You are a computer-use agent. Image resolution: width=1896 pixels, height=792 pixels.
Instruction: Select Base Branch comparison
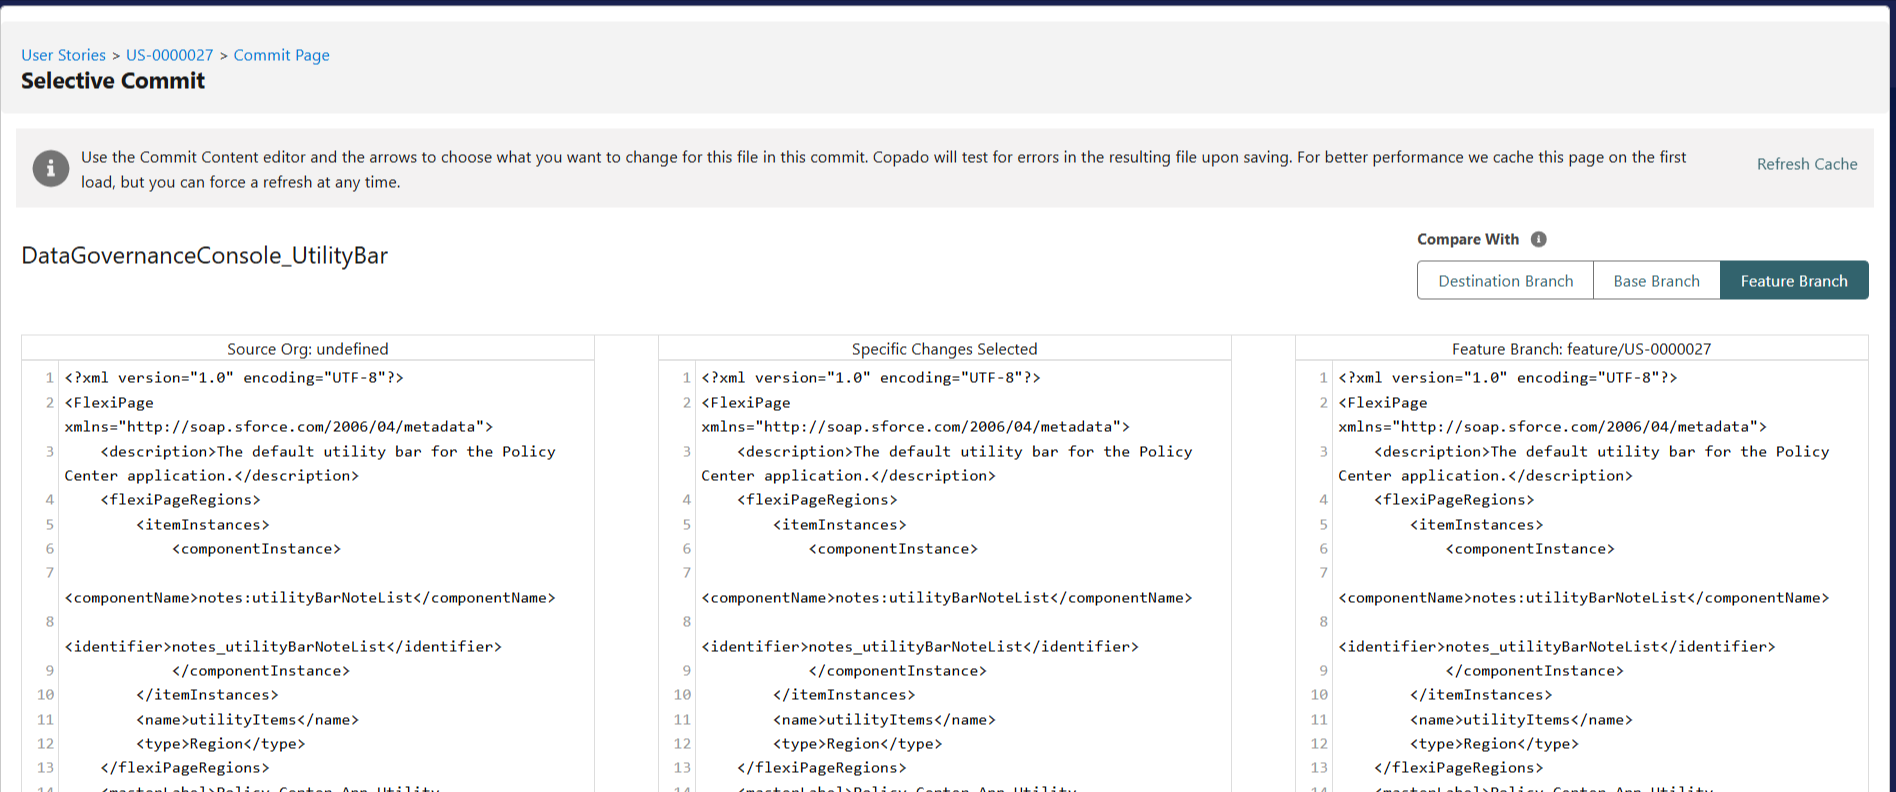pos(1656,281)
